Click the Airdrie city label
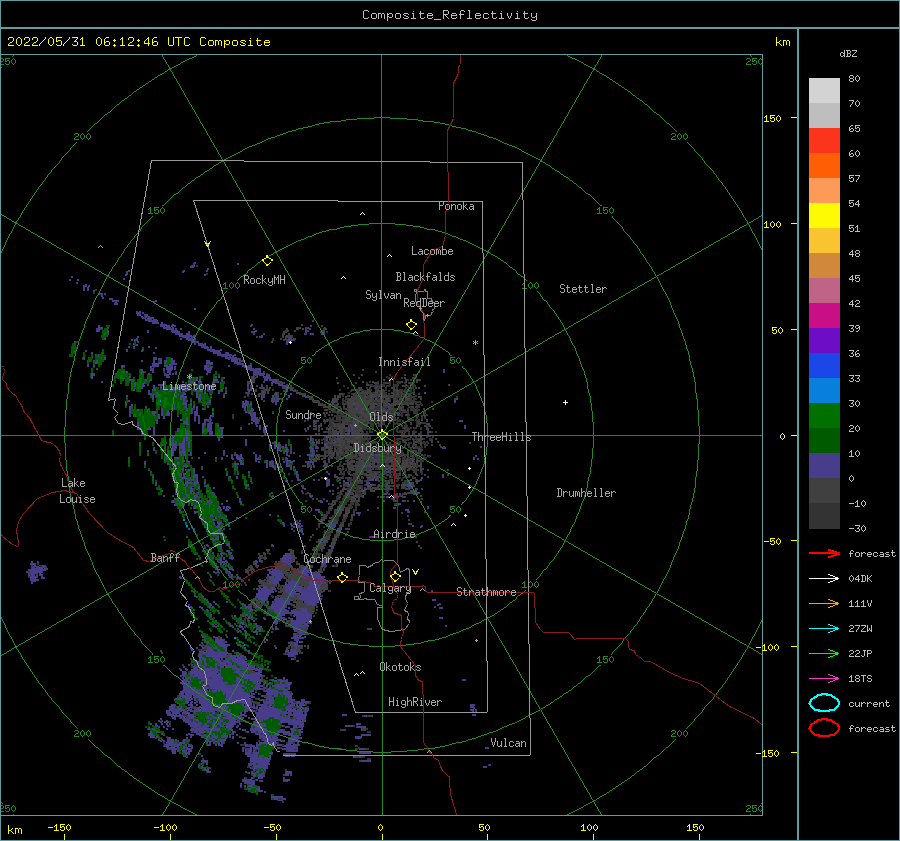This screenshot has height=841, width=900. pos(394,534)
